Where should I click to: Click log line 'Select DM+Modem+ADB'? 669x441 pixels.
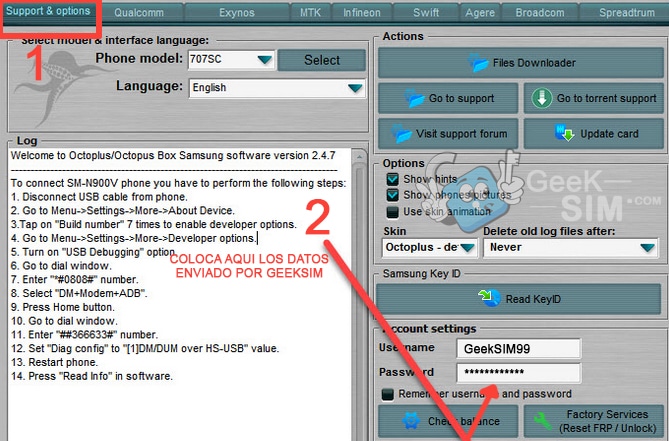coord(79,293)
